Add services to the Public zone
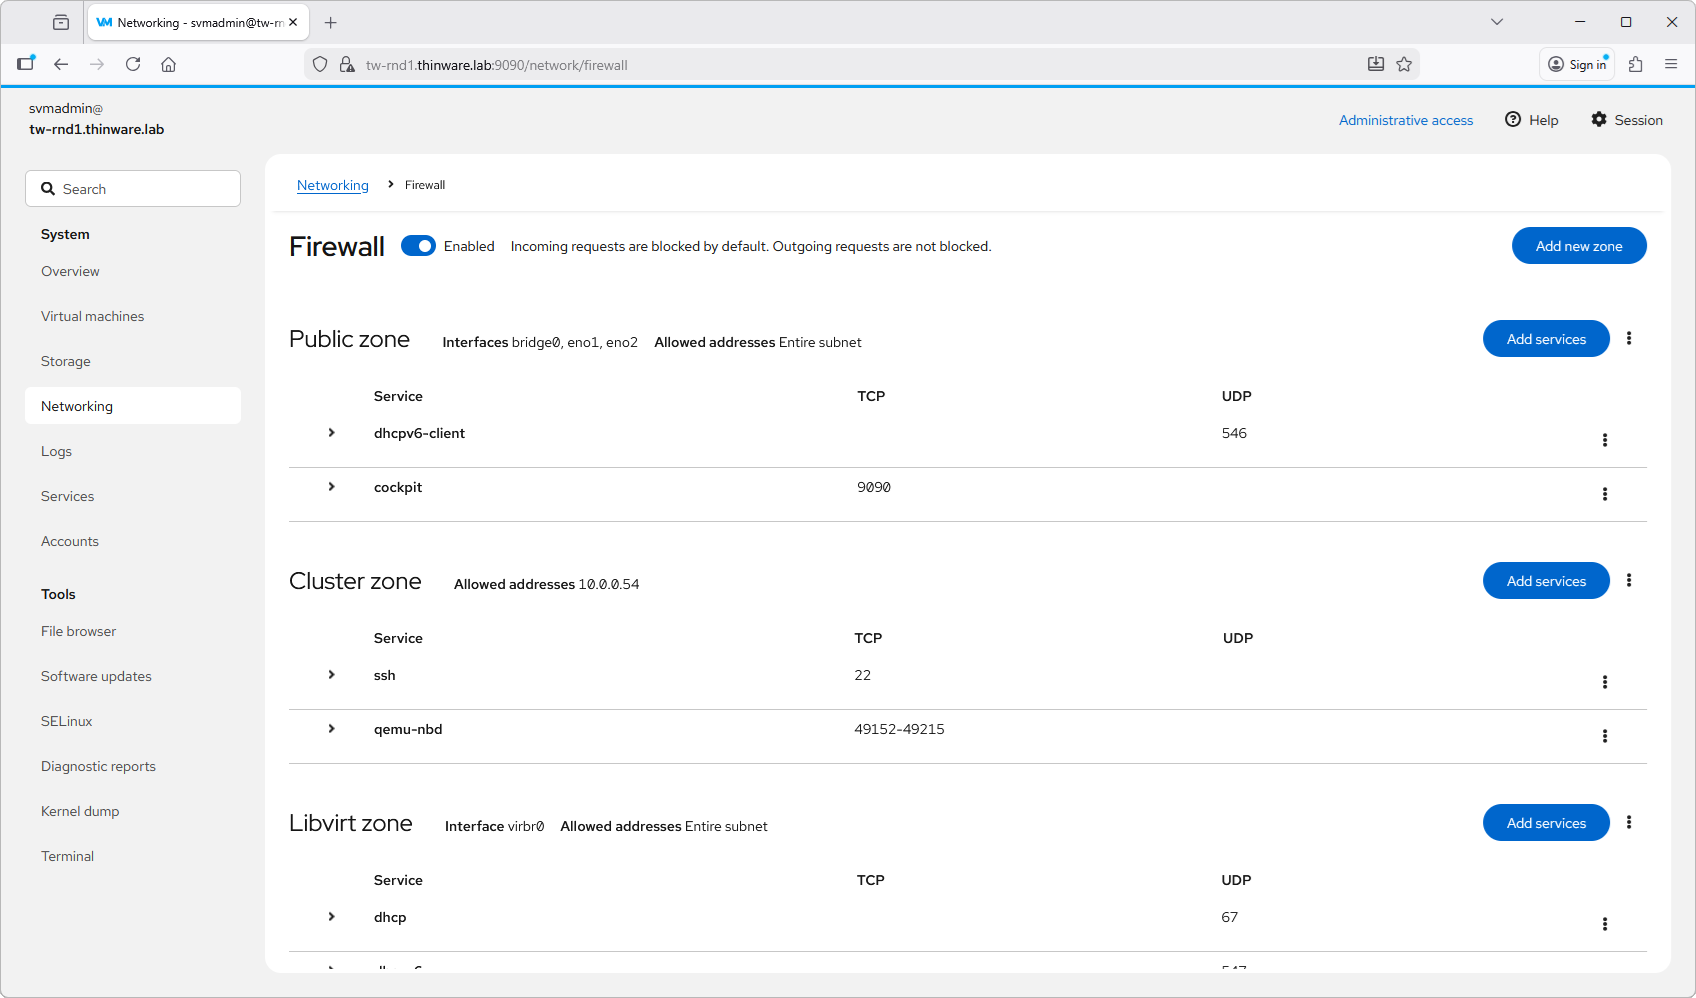Viewport: 1696px width, 998px height. click(1546, 339)
